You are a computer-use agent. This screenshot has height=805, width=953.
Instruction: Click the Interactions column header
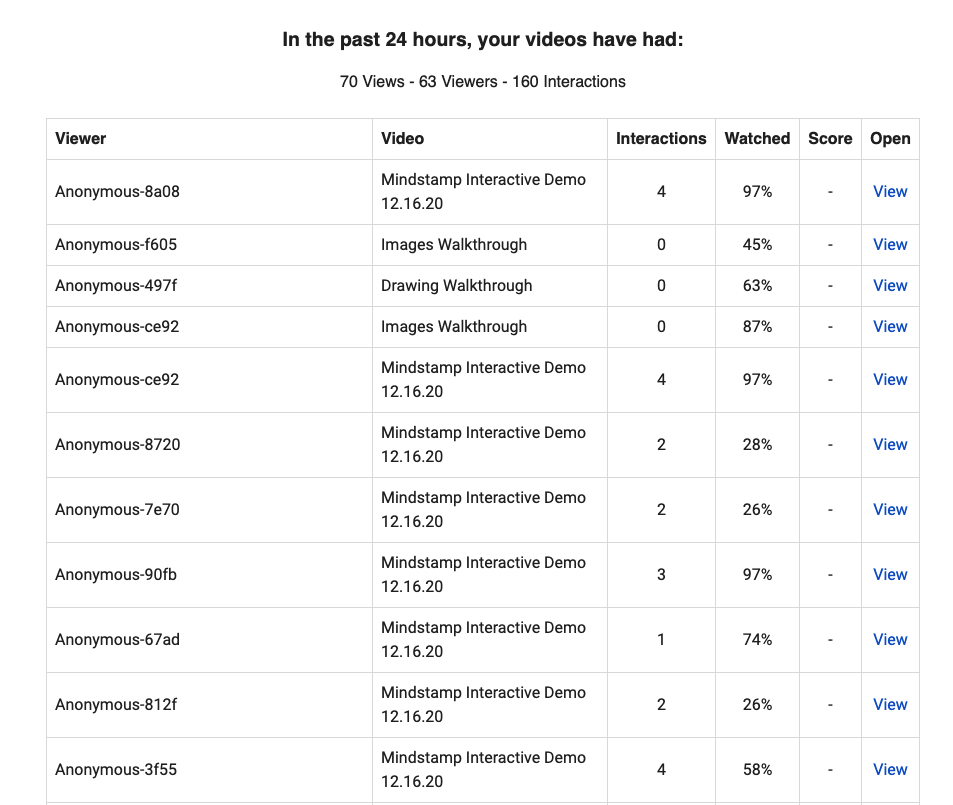point(661,138)
